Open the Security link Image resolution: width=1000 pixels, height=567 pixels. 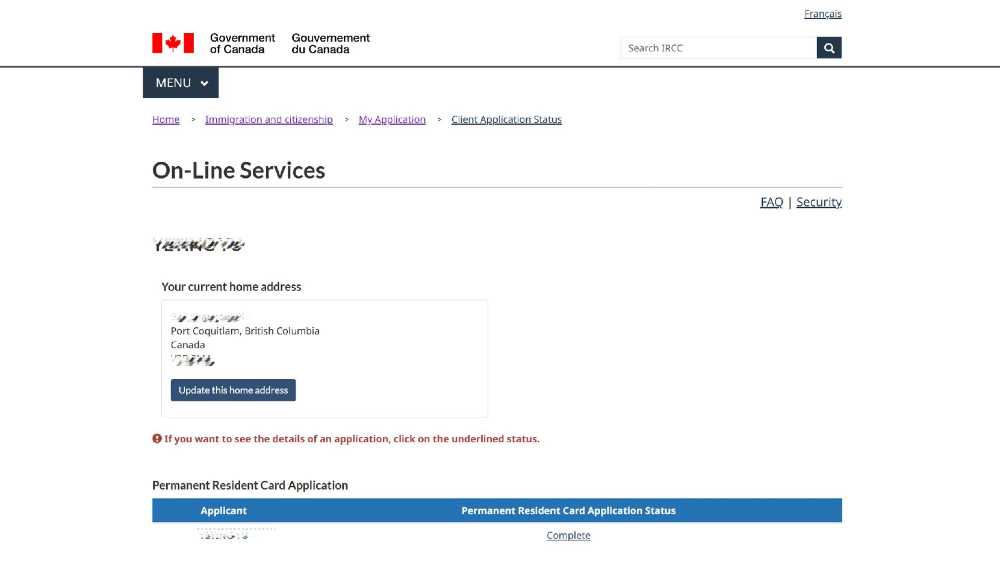click(819, 202)
